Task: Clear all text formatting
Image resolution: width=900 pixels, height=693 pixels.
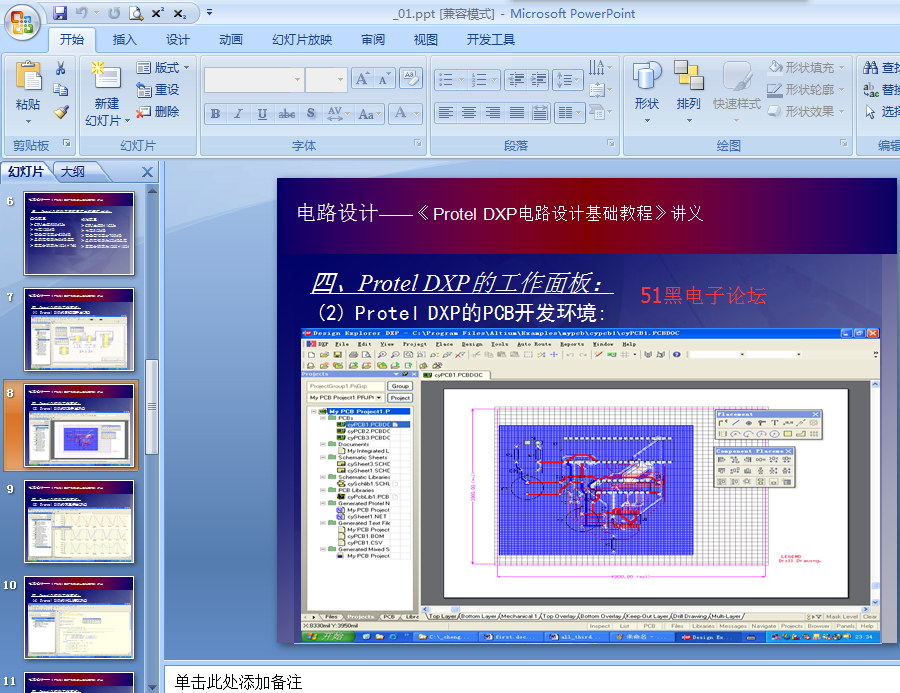Action: click(x=410, y=79)
